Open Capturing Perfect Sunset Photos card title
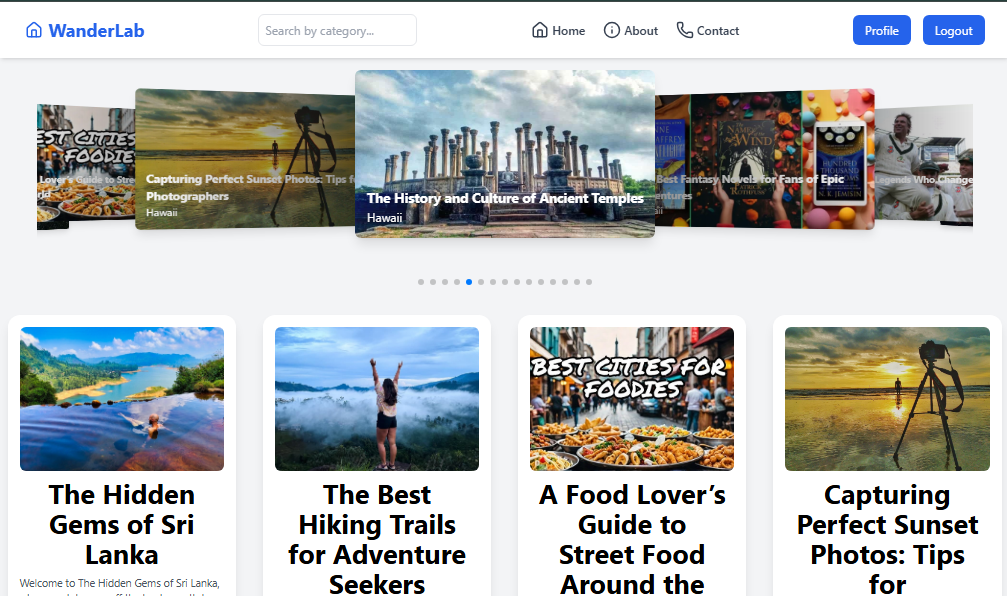 [887, 539]
